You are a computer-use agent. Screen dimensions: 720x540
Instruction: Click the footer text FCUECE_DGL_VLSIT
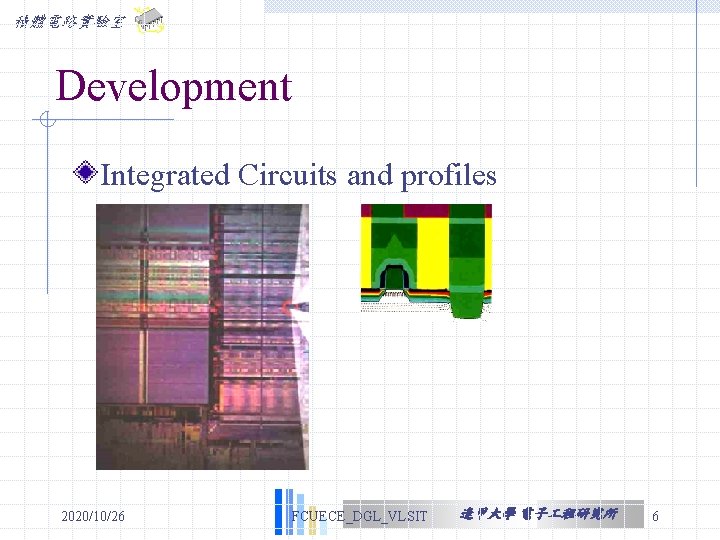359,516
